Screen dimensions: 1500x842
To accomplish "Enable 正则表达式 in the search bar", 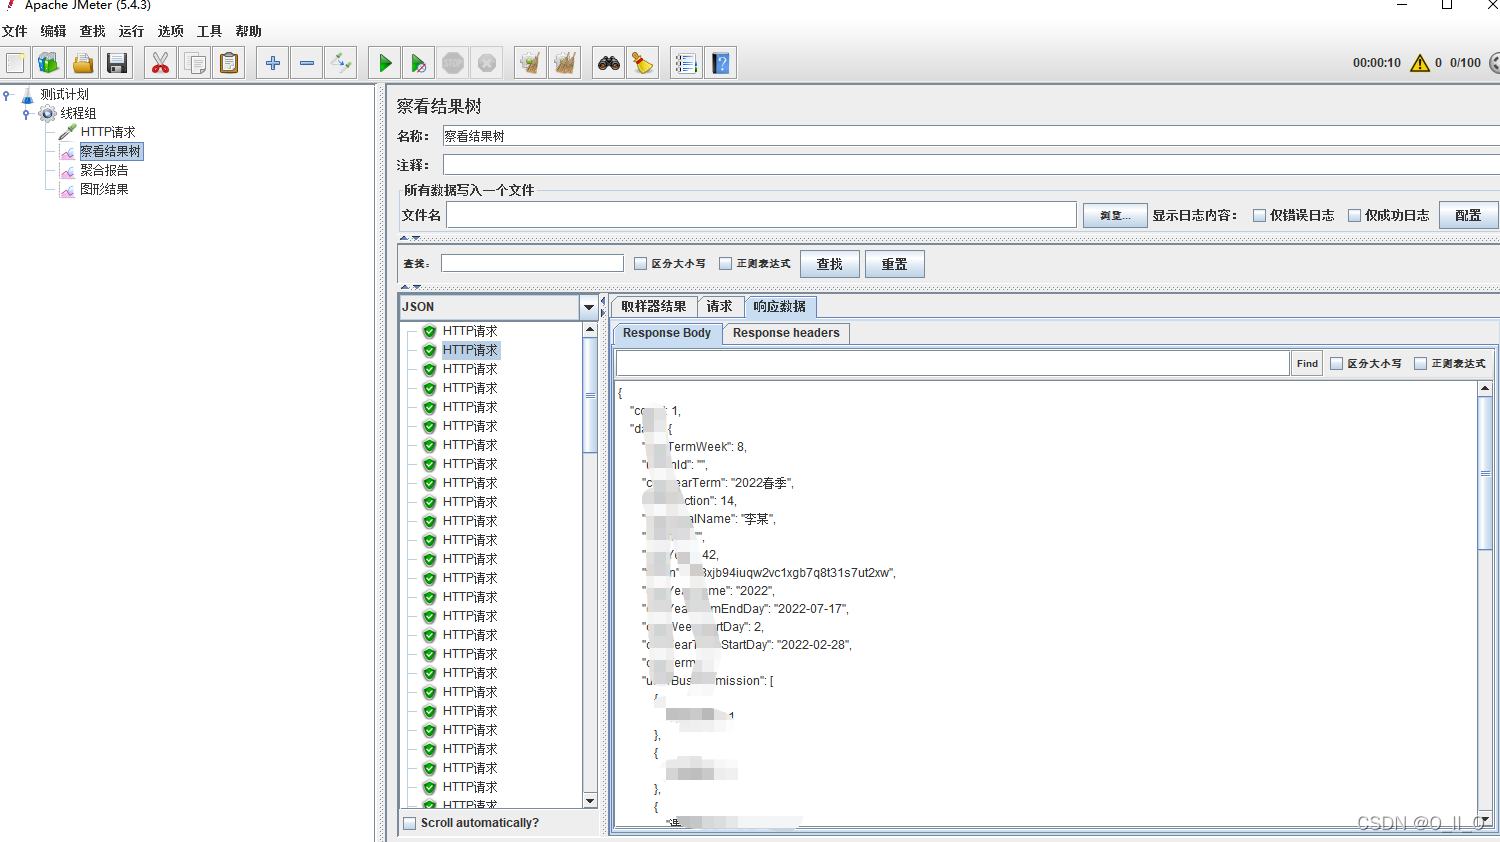I will click(726, 263).
